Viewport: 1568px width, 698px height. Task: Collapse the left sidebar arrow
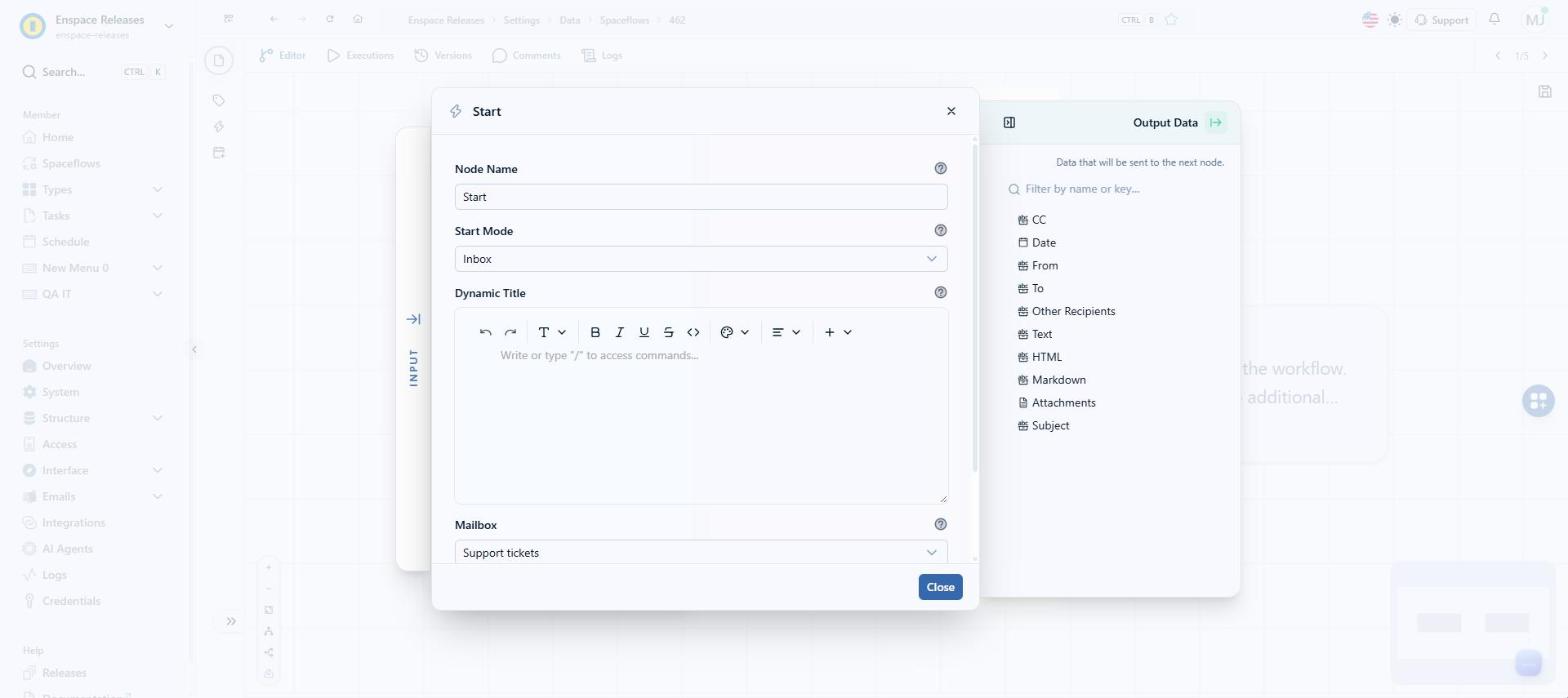pyautogui.click(x=194, y=349)
